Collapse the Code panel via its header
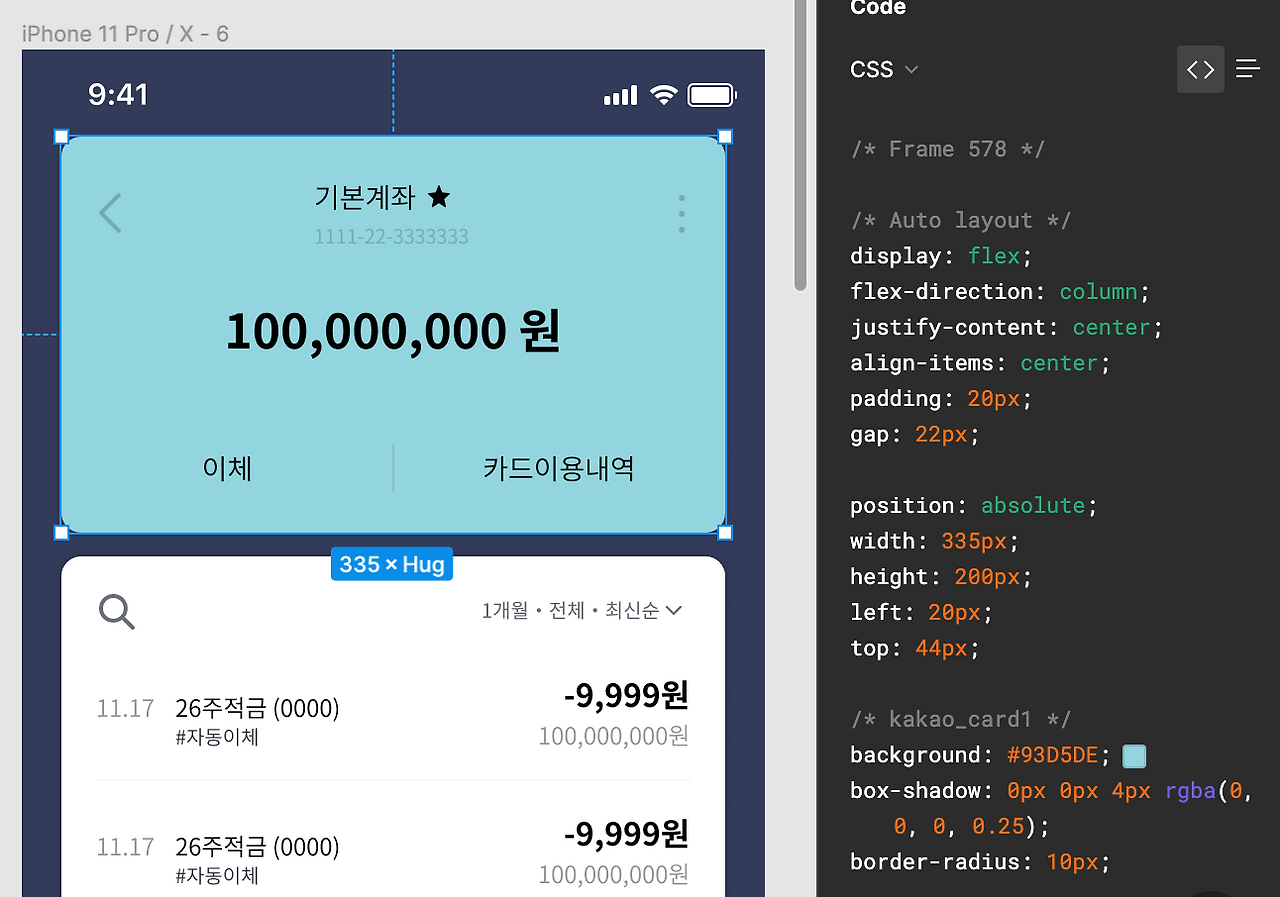 point(877,9)
